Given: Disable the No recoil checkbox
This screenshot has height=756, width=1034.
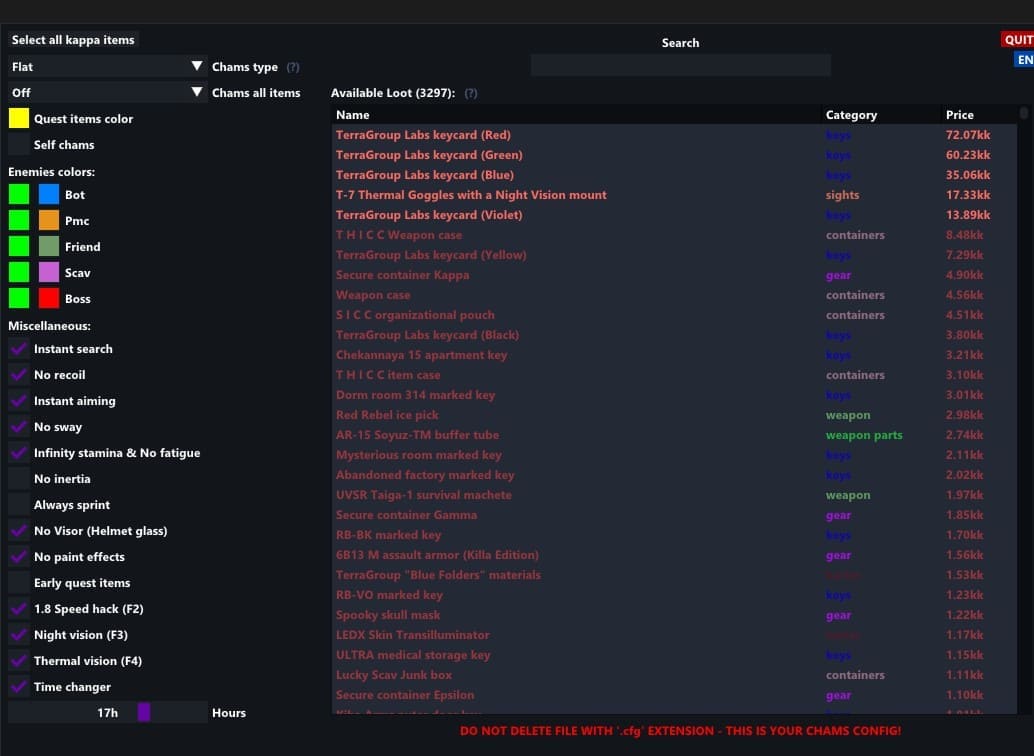Looking at the screenshot, I should point(19,375).
